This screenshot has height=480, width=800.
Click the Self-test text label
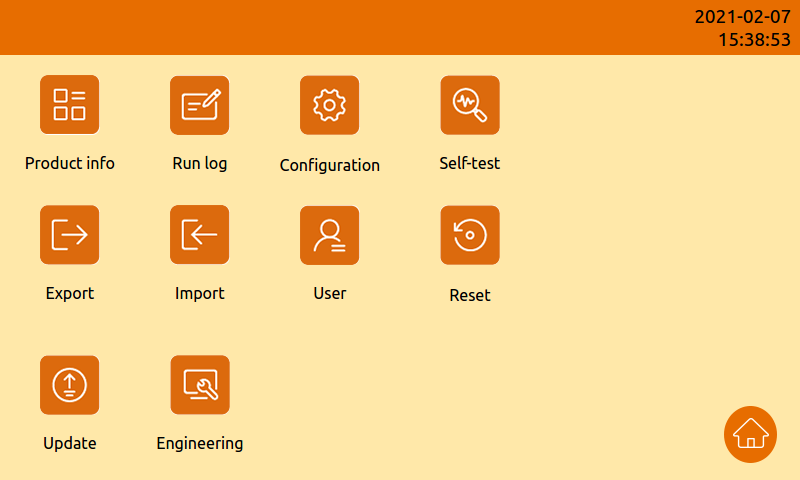(x=469, y=163)
